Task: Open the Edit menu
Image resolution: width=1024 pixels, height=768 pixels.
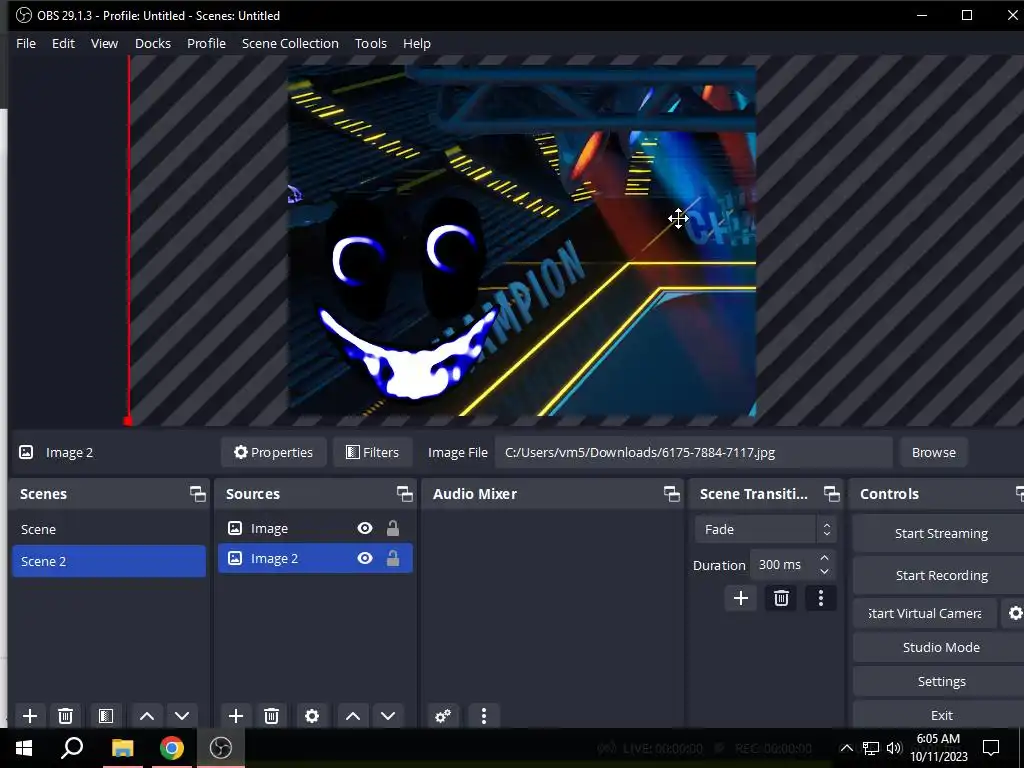Action: click(x=63, y=43)
